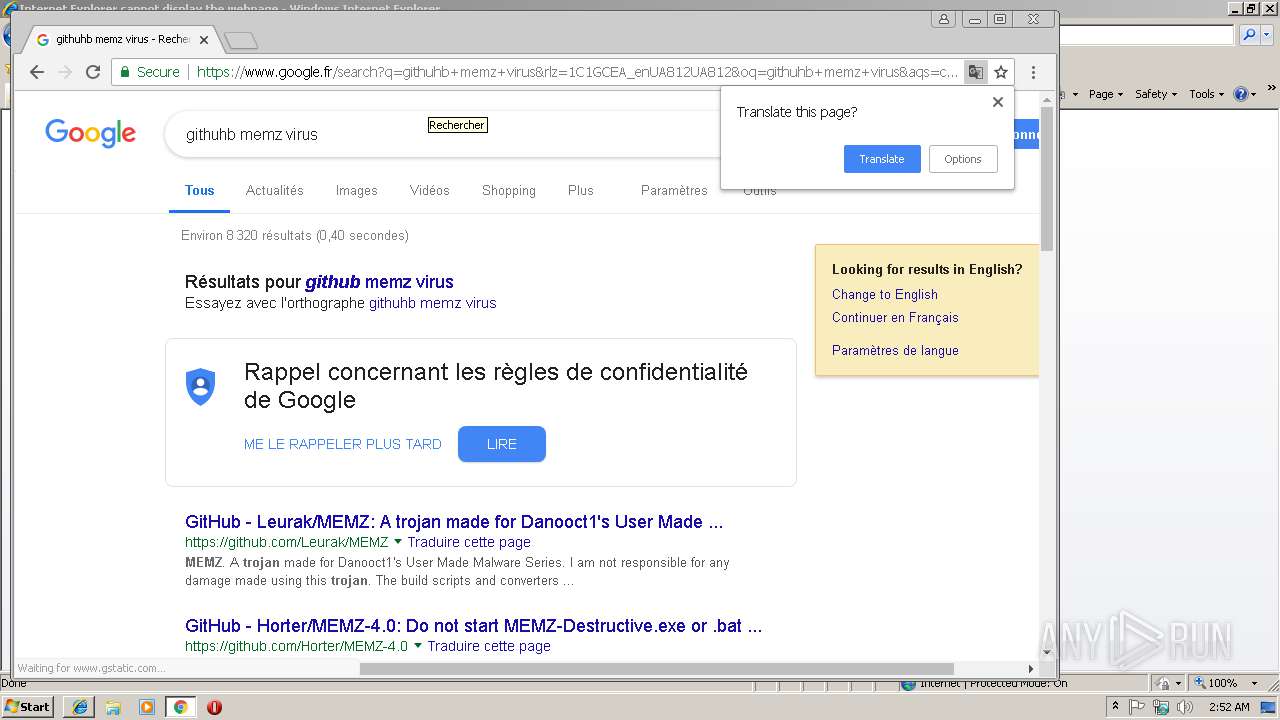Open Internet Explorer Safety menu
This screenshot has height=720, width=1280.
point(1155,94)
